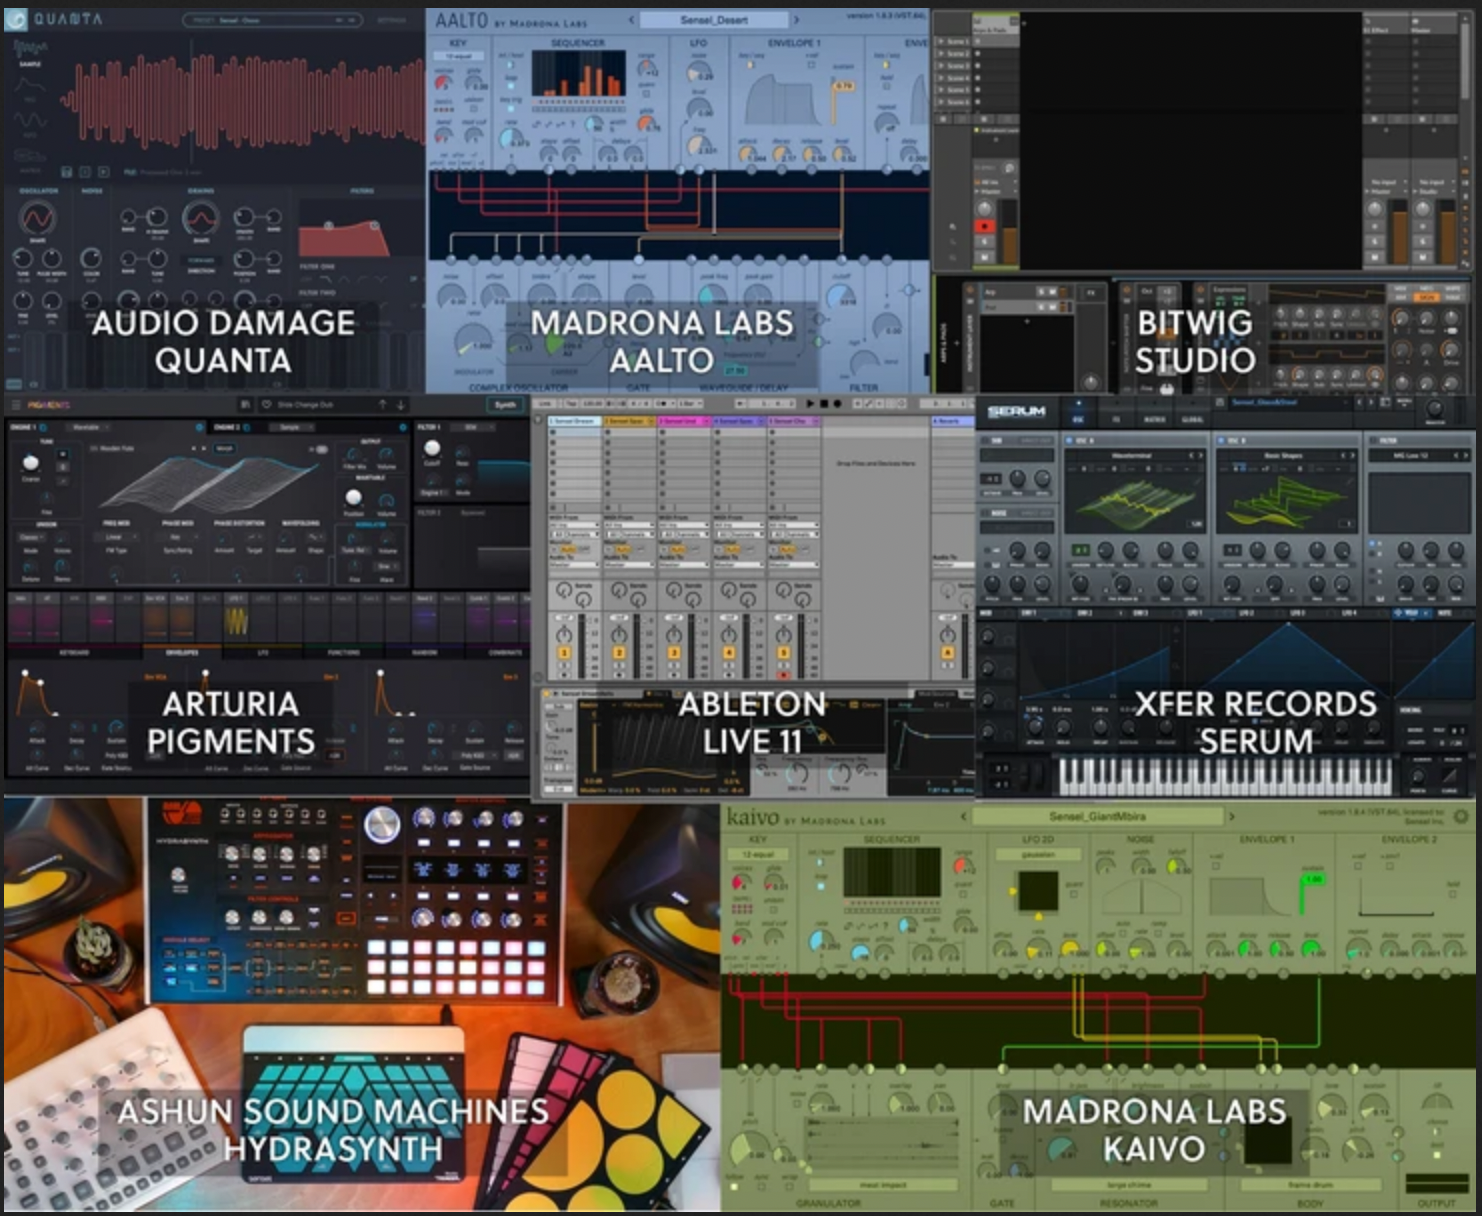
Task: Go to next preset in Kaivo
Action: (1233, 816)
